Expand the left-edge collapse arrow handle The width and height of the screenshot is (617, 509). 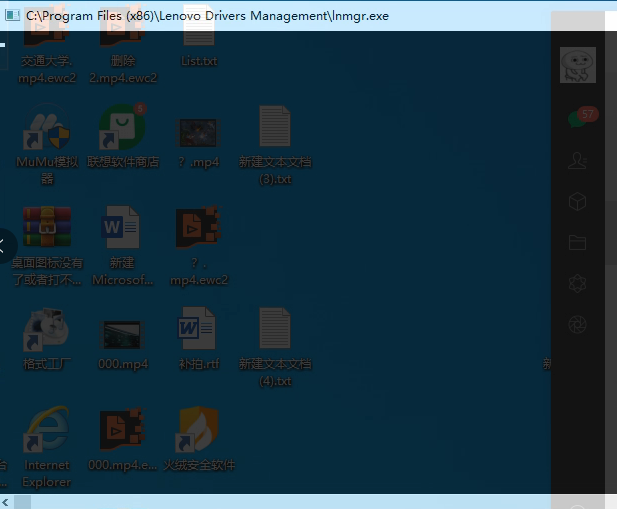tap(5, 244)
